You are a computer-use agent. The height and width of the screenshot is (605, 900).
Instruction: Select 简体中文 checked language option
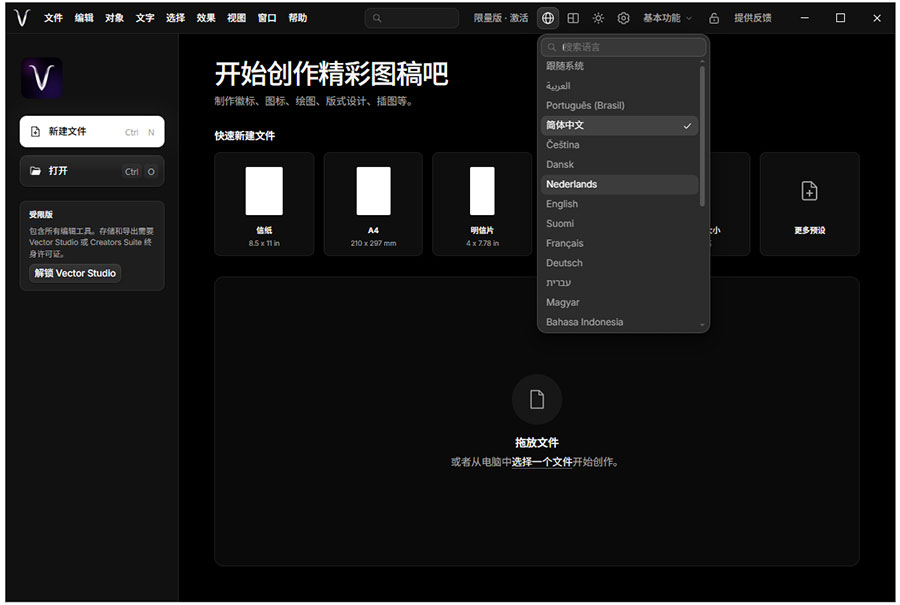pos(619,125)
